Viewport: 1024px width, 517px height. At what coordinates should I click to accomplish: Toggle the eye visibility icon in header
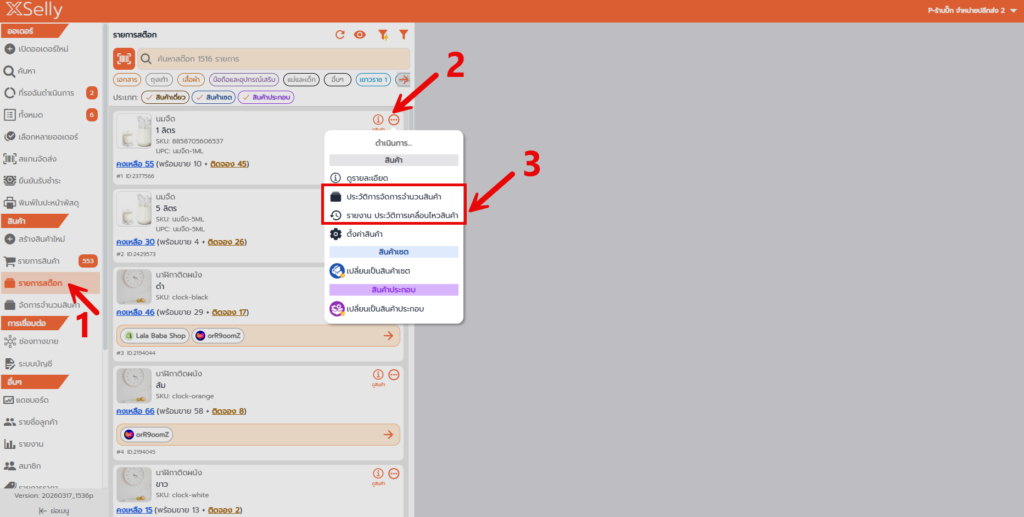pyautogui.click(x=360, y=34)
